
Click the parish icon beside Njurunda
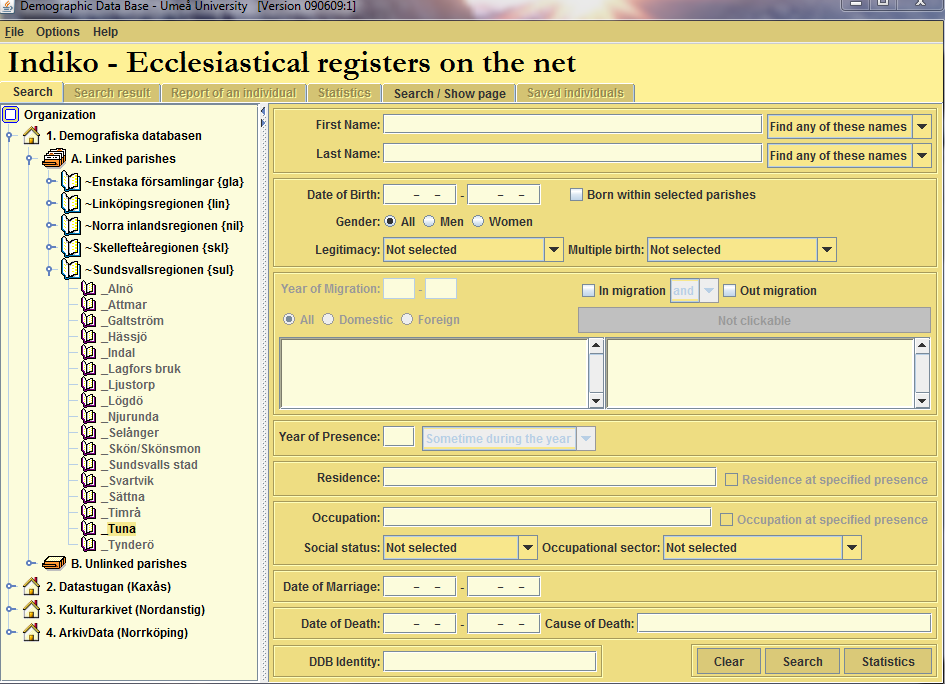click(x=89, y=416)
